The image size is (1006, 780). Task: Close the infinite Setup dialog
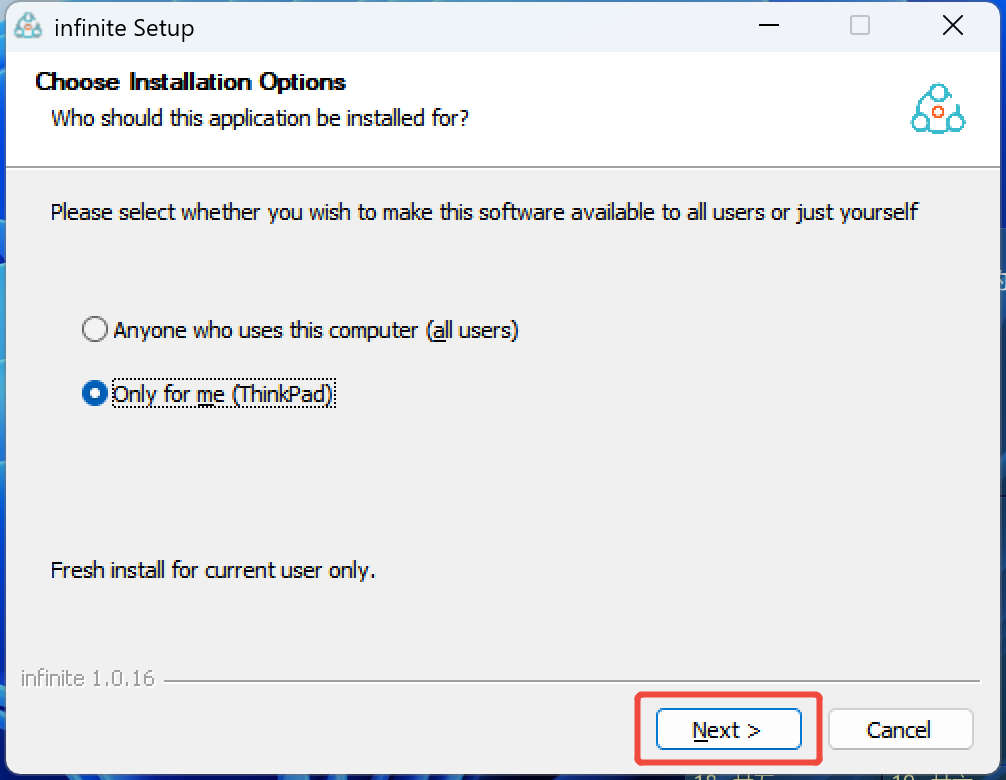pos(953,26)
